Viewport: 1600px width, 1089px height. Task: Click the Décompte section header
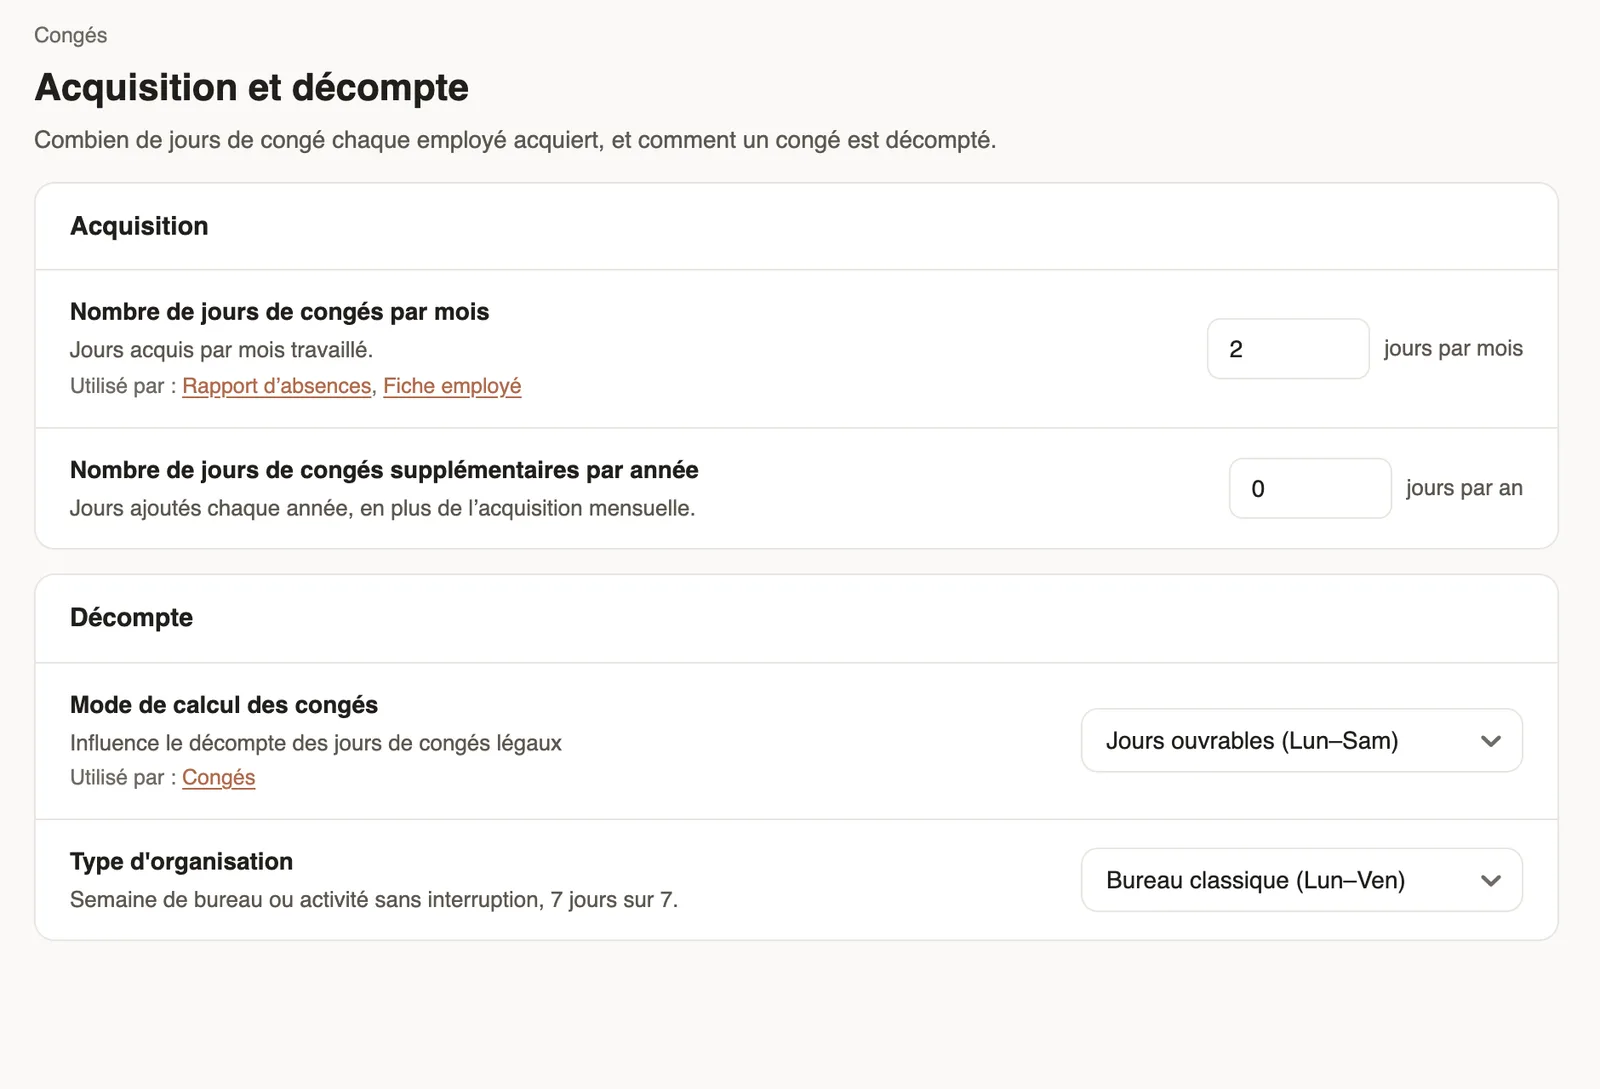coord(131,617)
